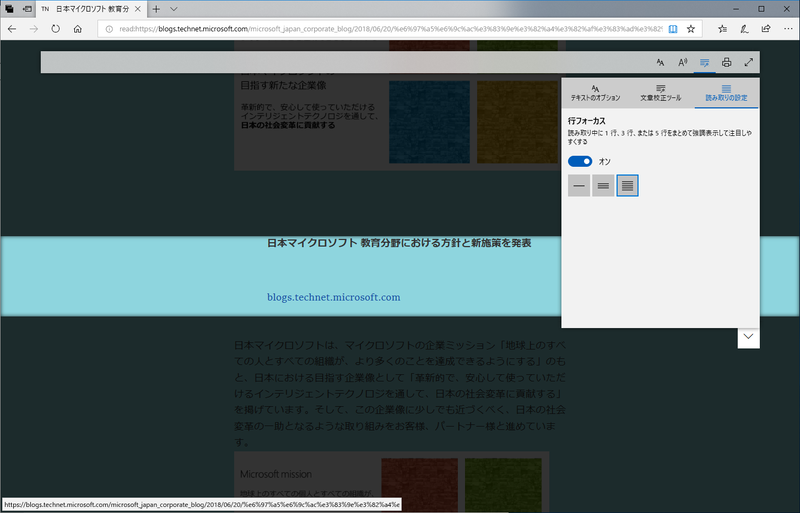Open a new tab

coord(156,9)
